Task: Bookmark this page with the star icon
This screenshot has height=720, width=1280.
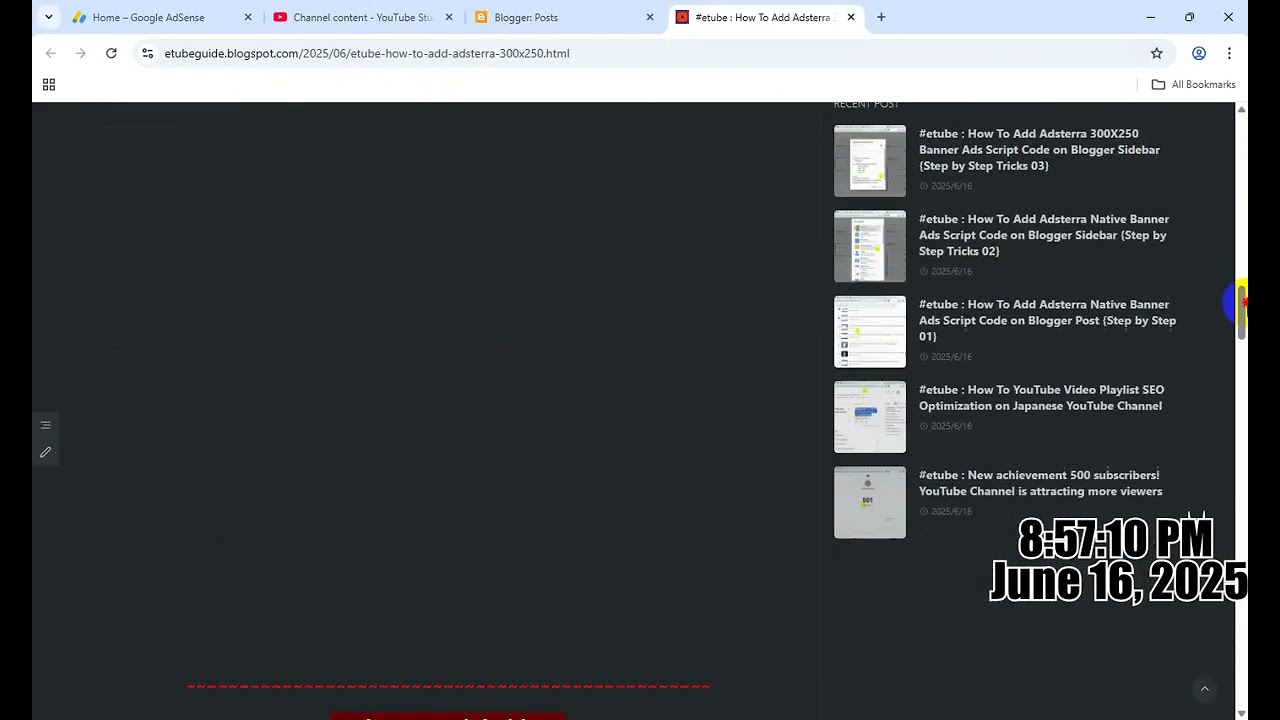Action: 1157,53
